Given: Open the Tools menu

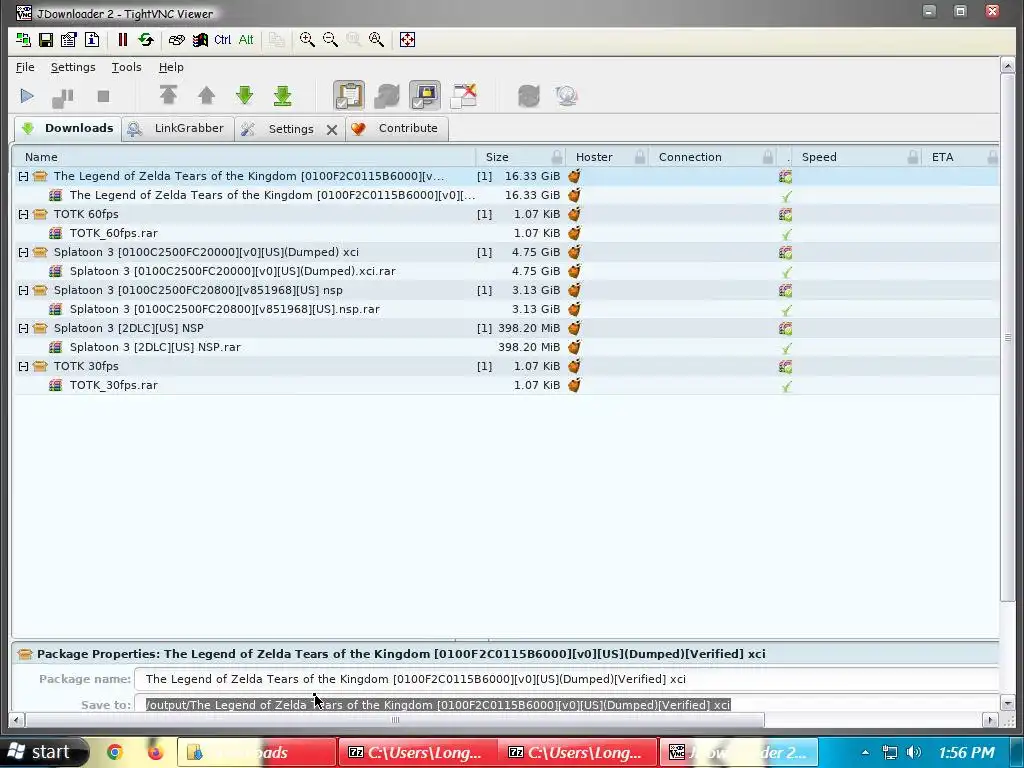Looking at the screenshot, I should (x=127, y=67).
